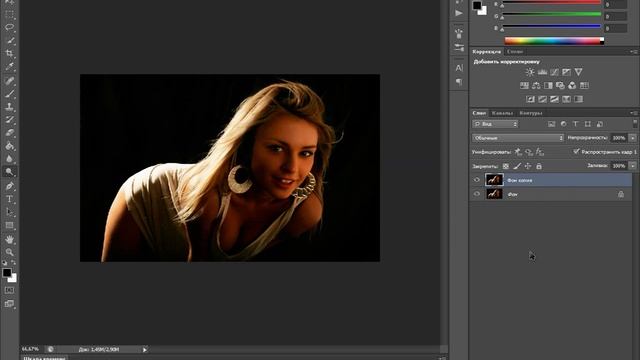Open status bar info arrow menu

[x=144, y=349]
